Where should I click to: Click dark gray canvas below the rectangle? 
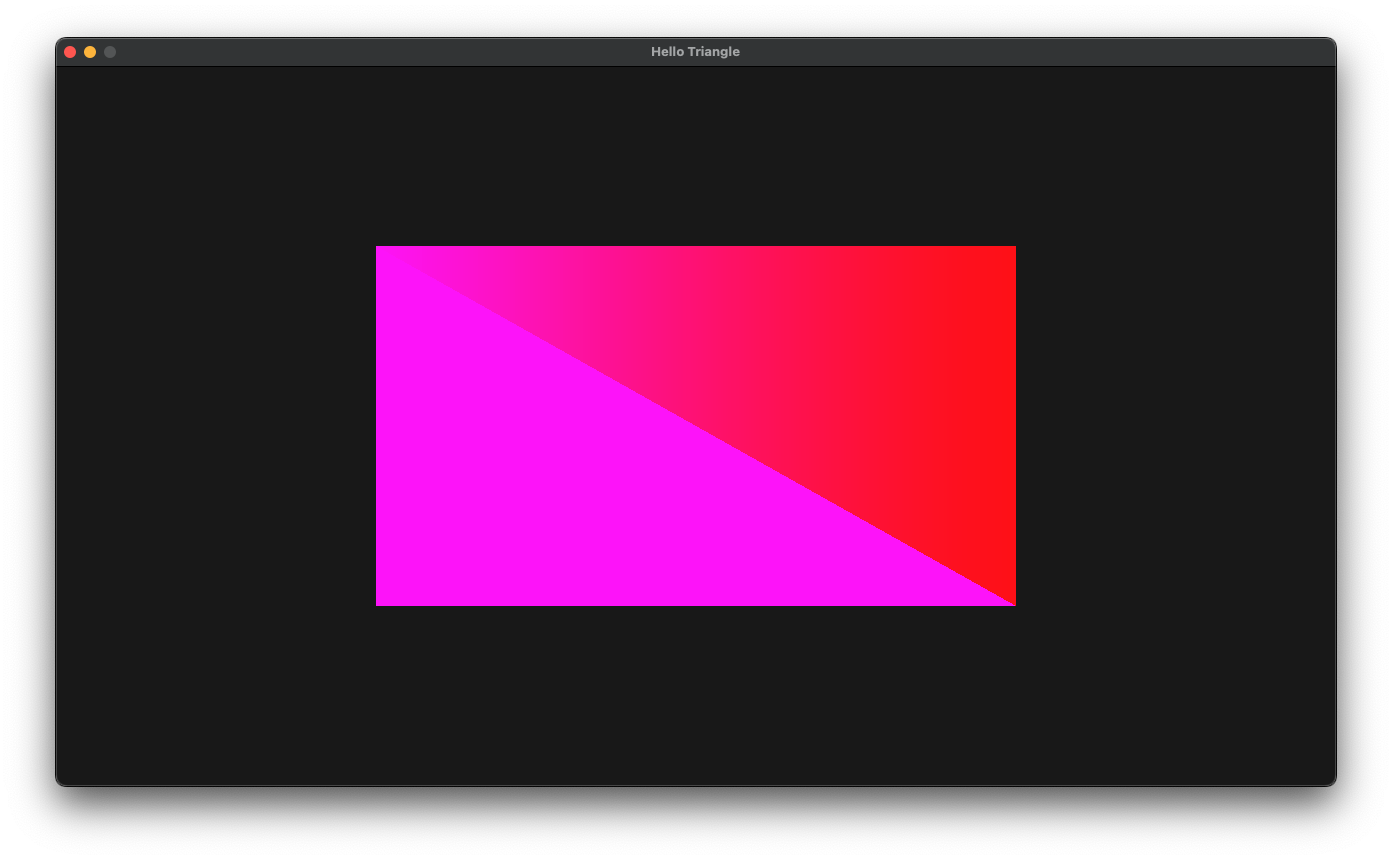[695, 695]
